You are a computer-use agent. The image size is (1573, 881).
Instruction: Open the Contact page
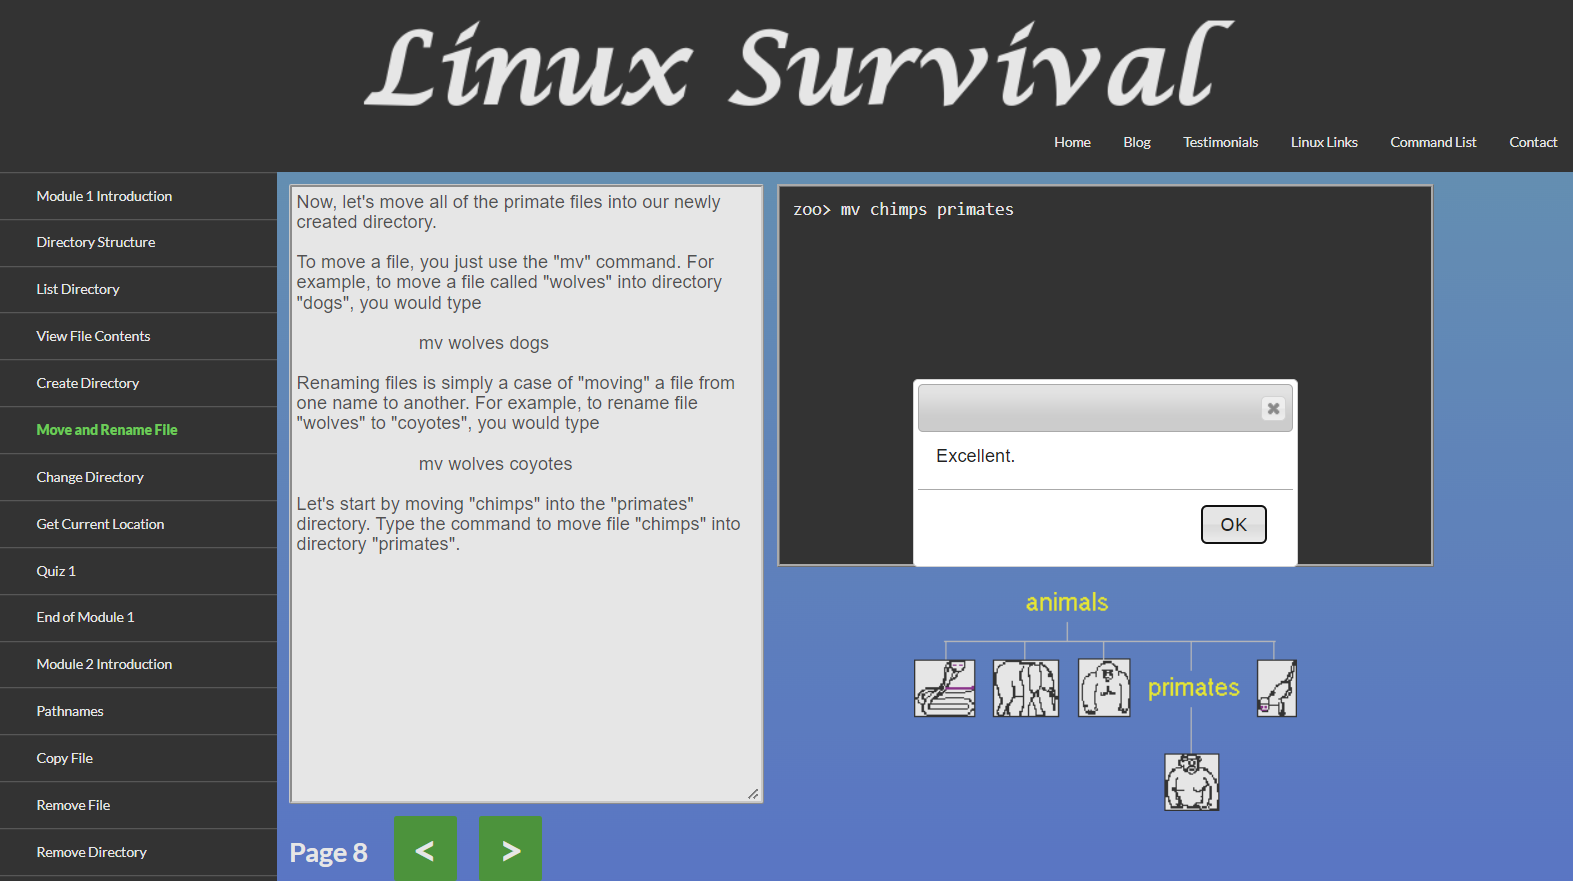pos(1533,142)
